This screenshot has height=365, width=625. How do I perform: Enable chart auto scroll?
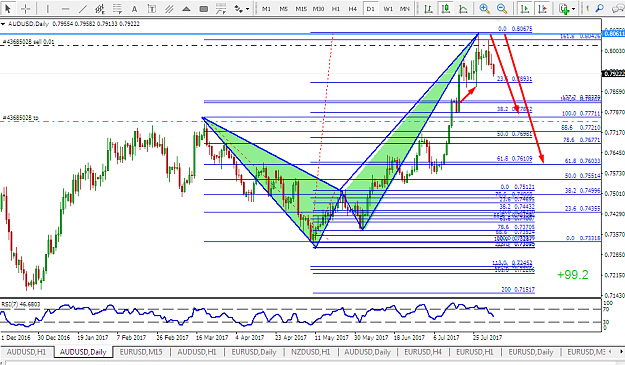click(x=525, y=8)
